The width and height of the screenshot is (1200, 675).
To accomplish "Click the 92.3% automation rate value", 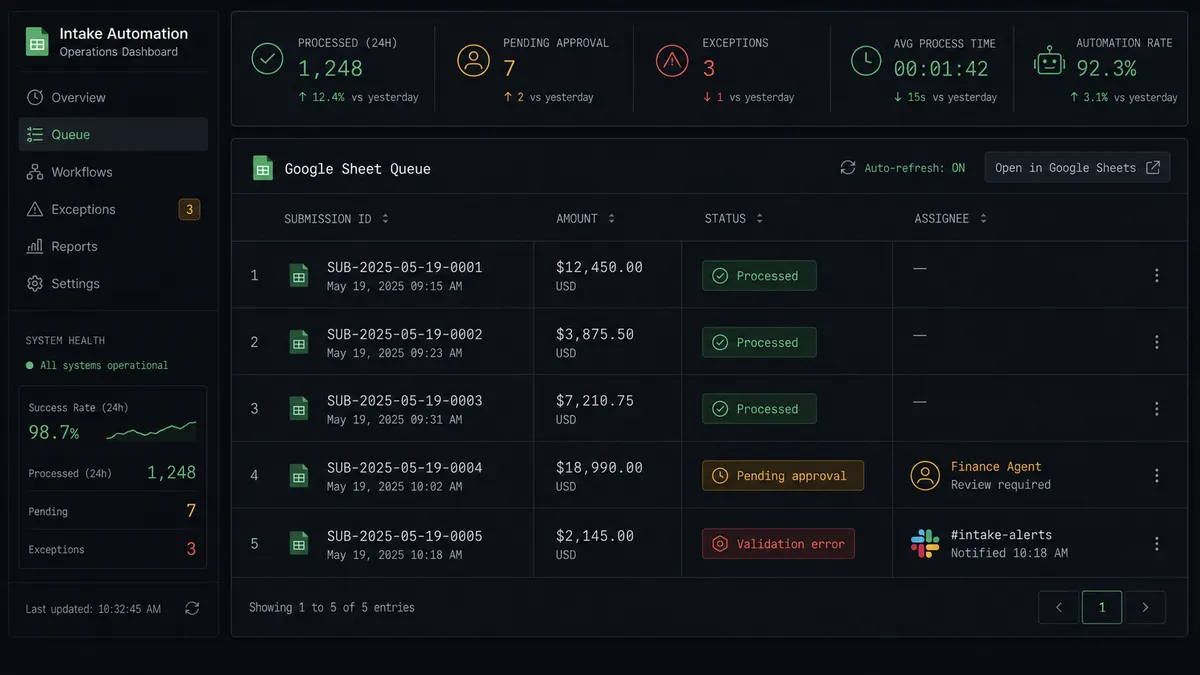I will click(x=1106, y=69).
